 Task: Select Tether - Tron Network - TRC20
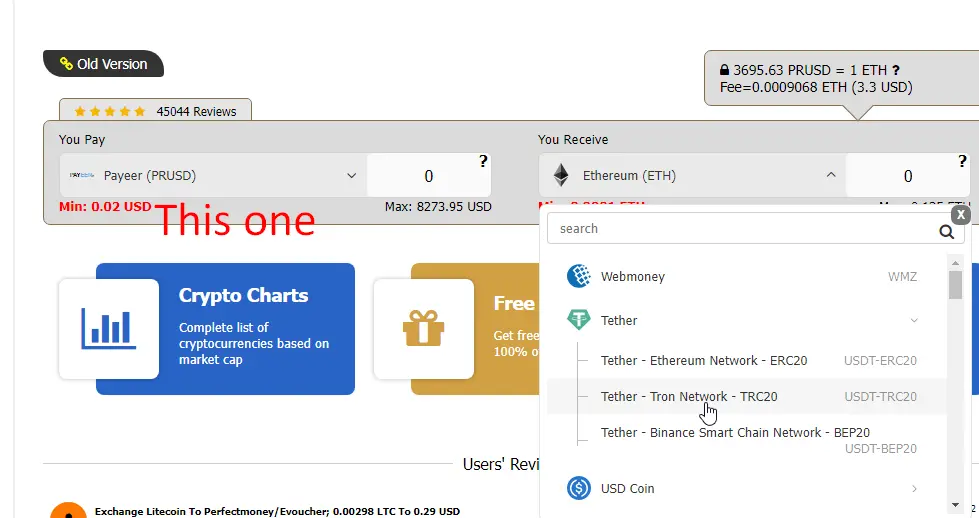pos(746,396)
